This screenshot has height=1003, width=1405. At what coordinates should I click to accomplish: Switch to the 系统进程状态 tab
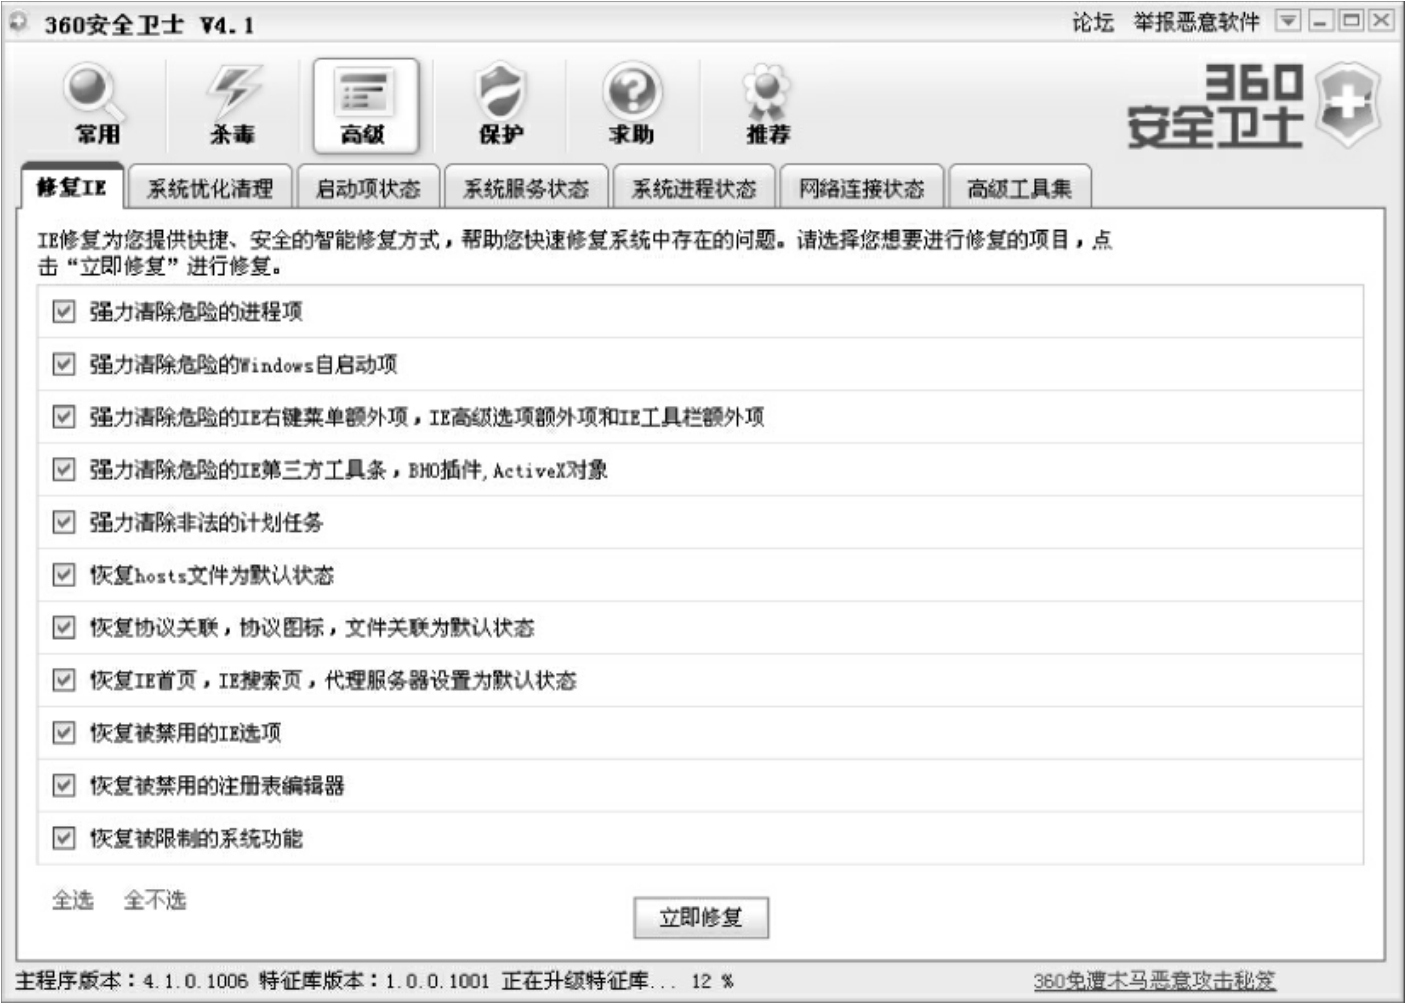694,188
